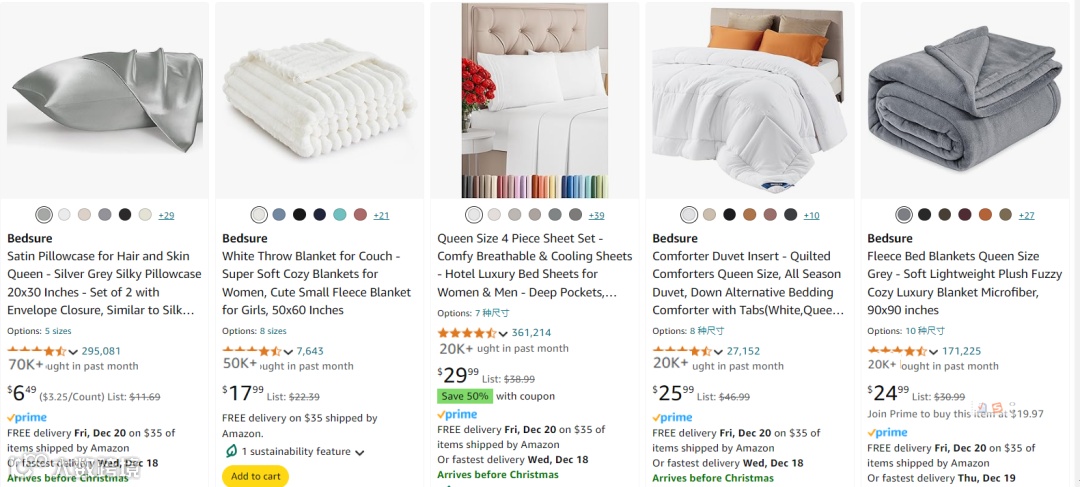Open the sustainability feature leaf icon
The image size is (1080, 487).
coord(231,452)
